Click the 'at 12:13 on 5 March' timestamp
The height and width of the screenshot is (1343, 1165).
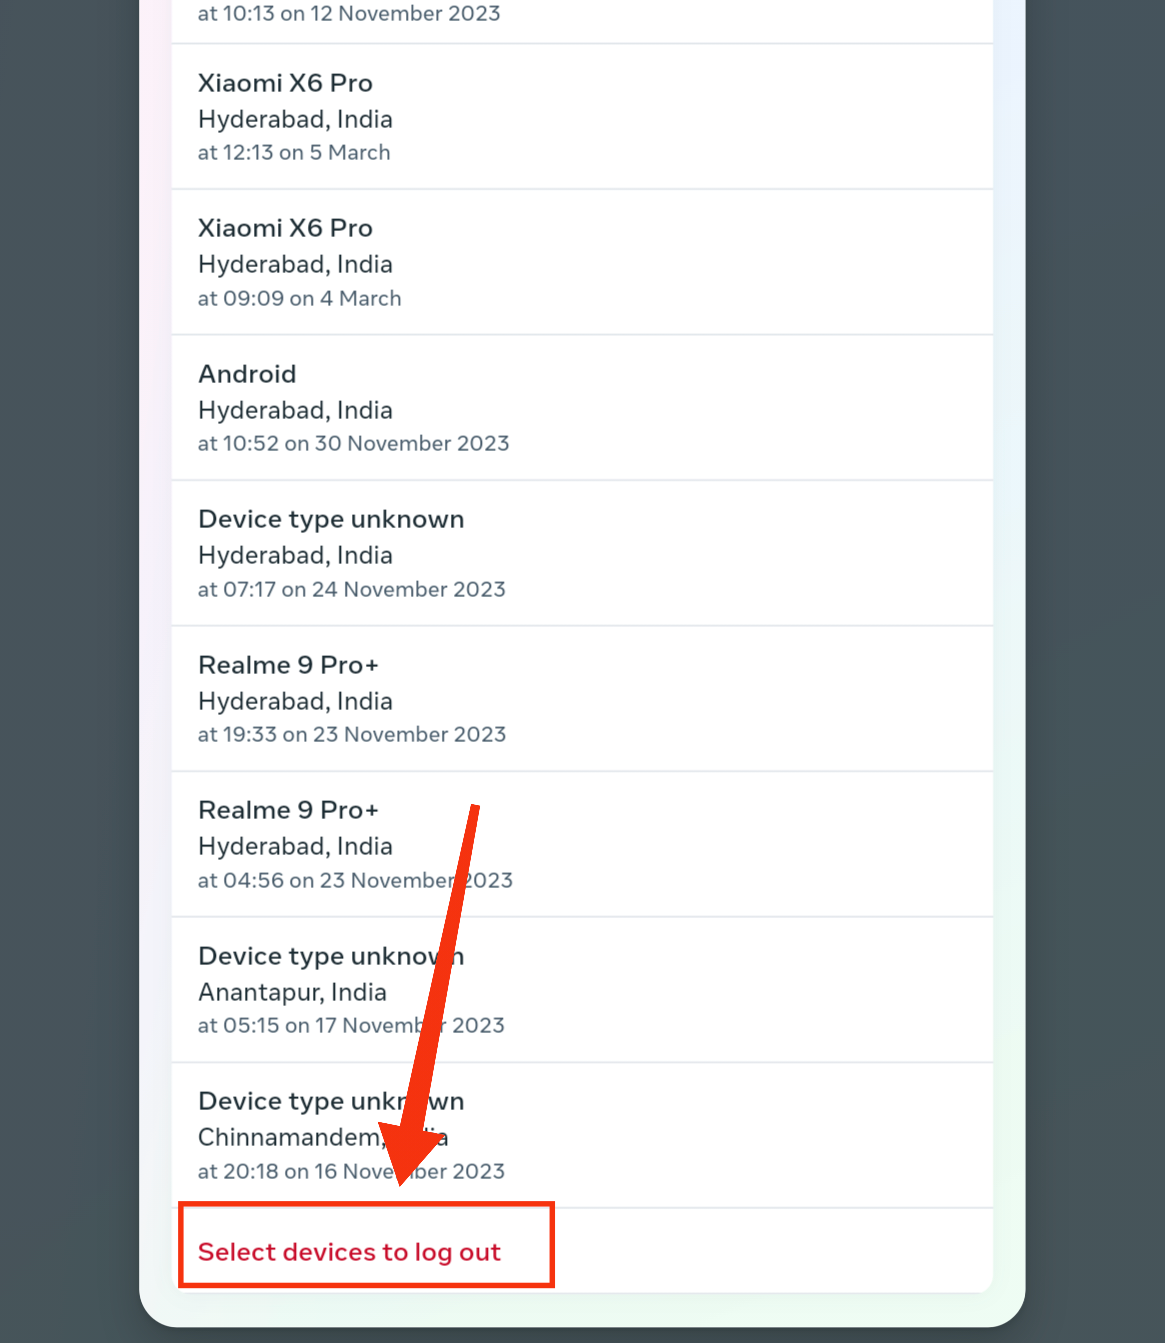click(x=294, y=152)
